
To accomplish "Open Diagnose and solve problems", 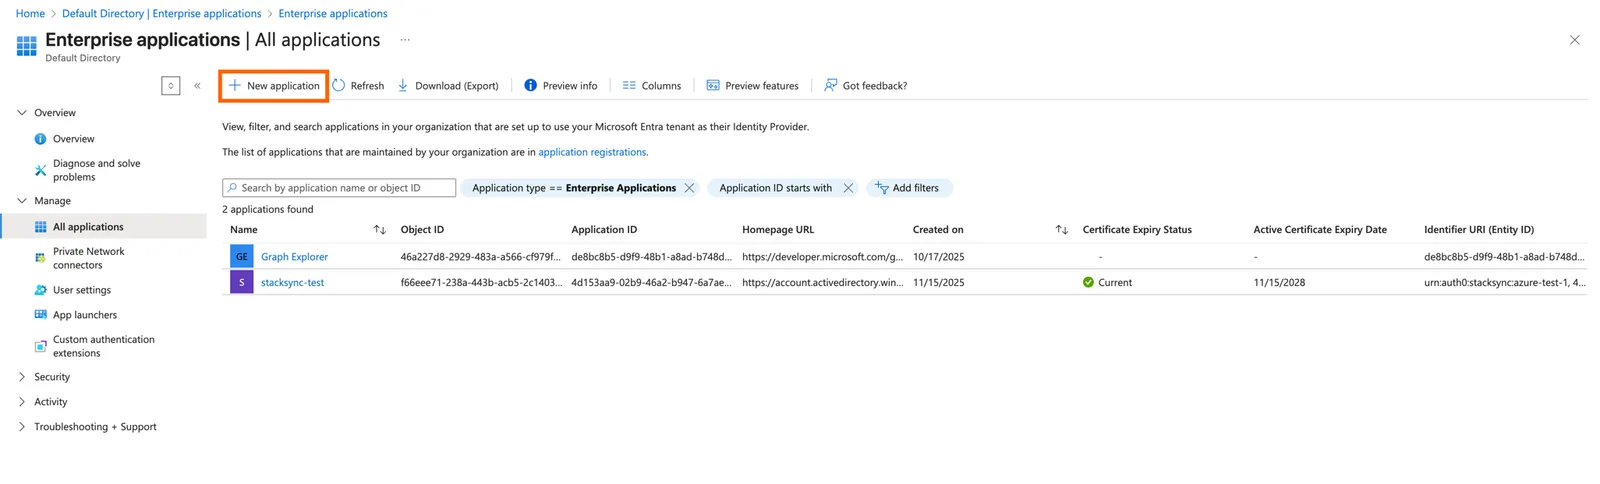I will (x=96, y=170).
